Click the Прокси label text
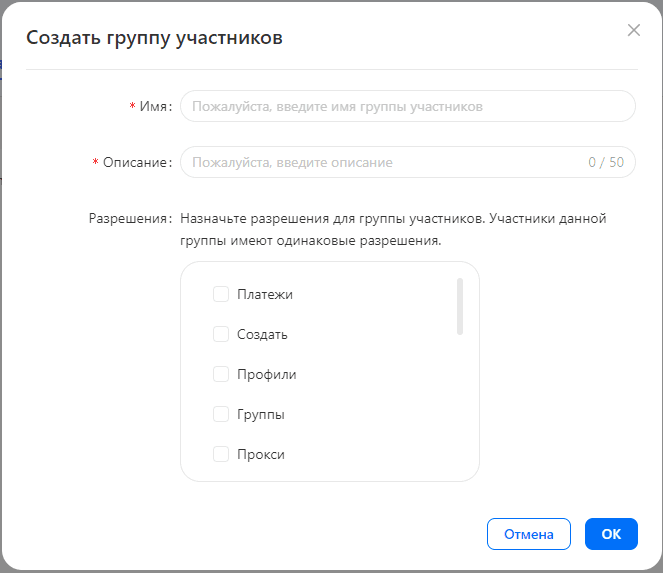 tap(260, 455)
